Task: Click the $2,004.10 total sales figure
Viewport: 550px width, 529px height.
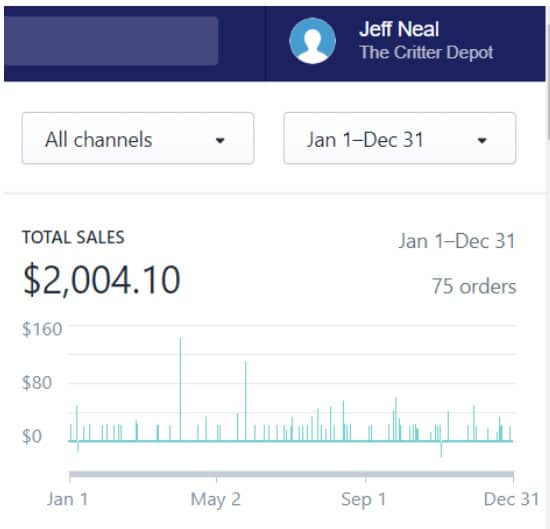Action: click(x=102, y=280)
